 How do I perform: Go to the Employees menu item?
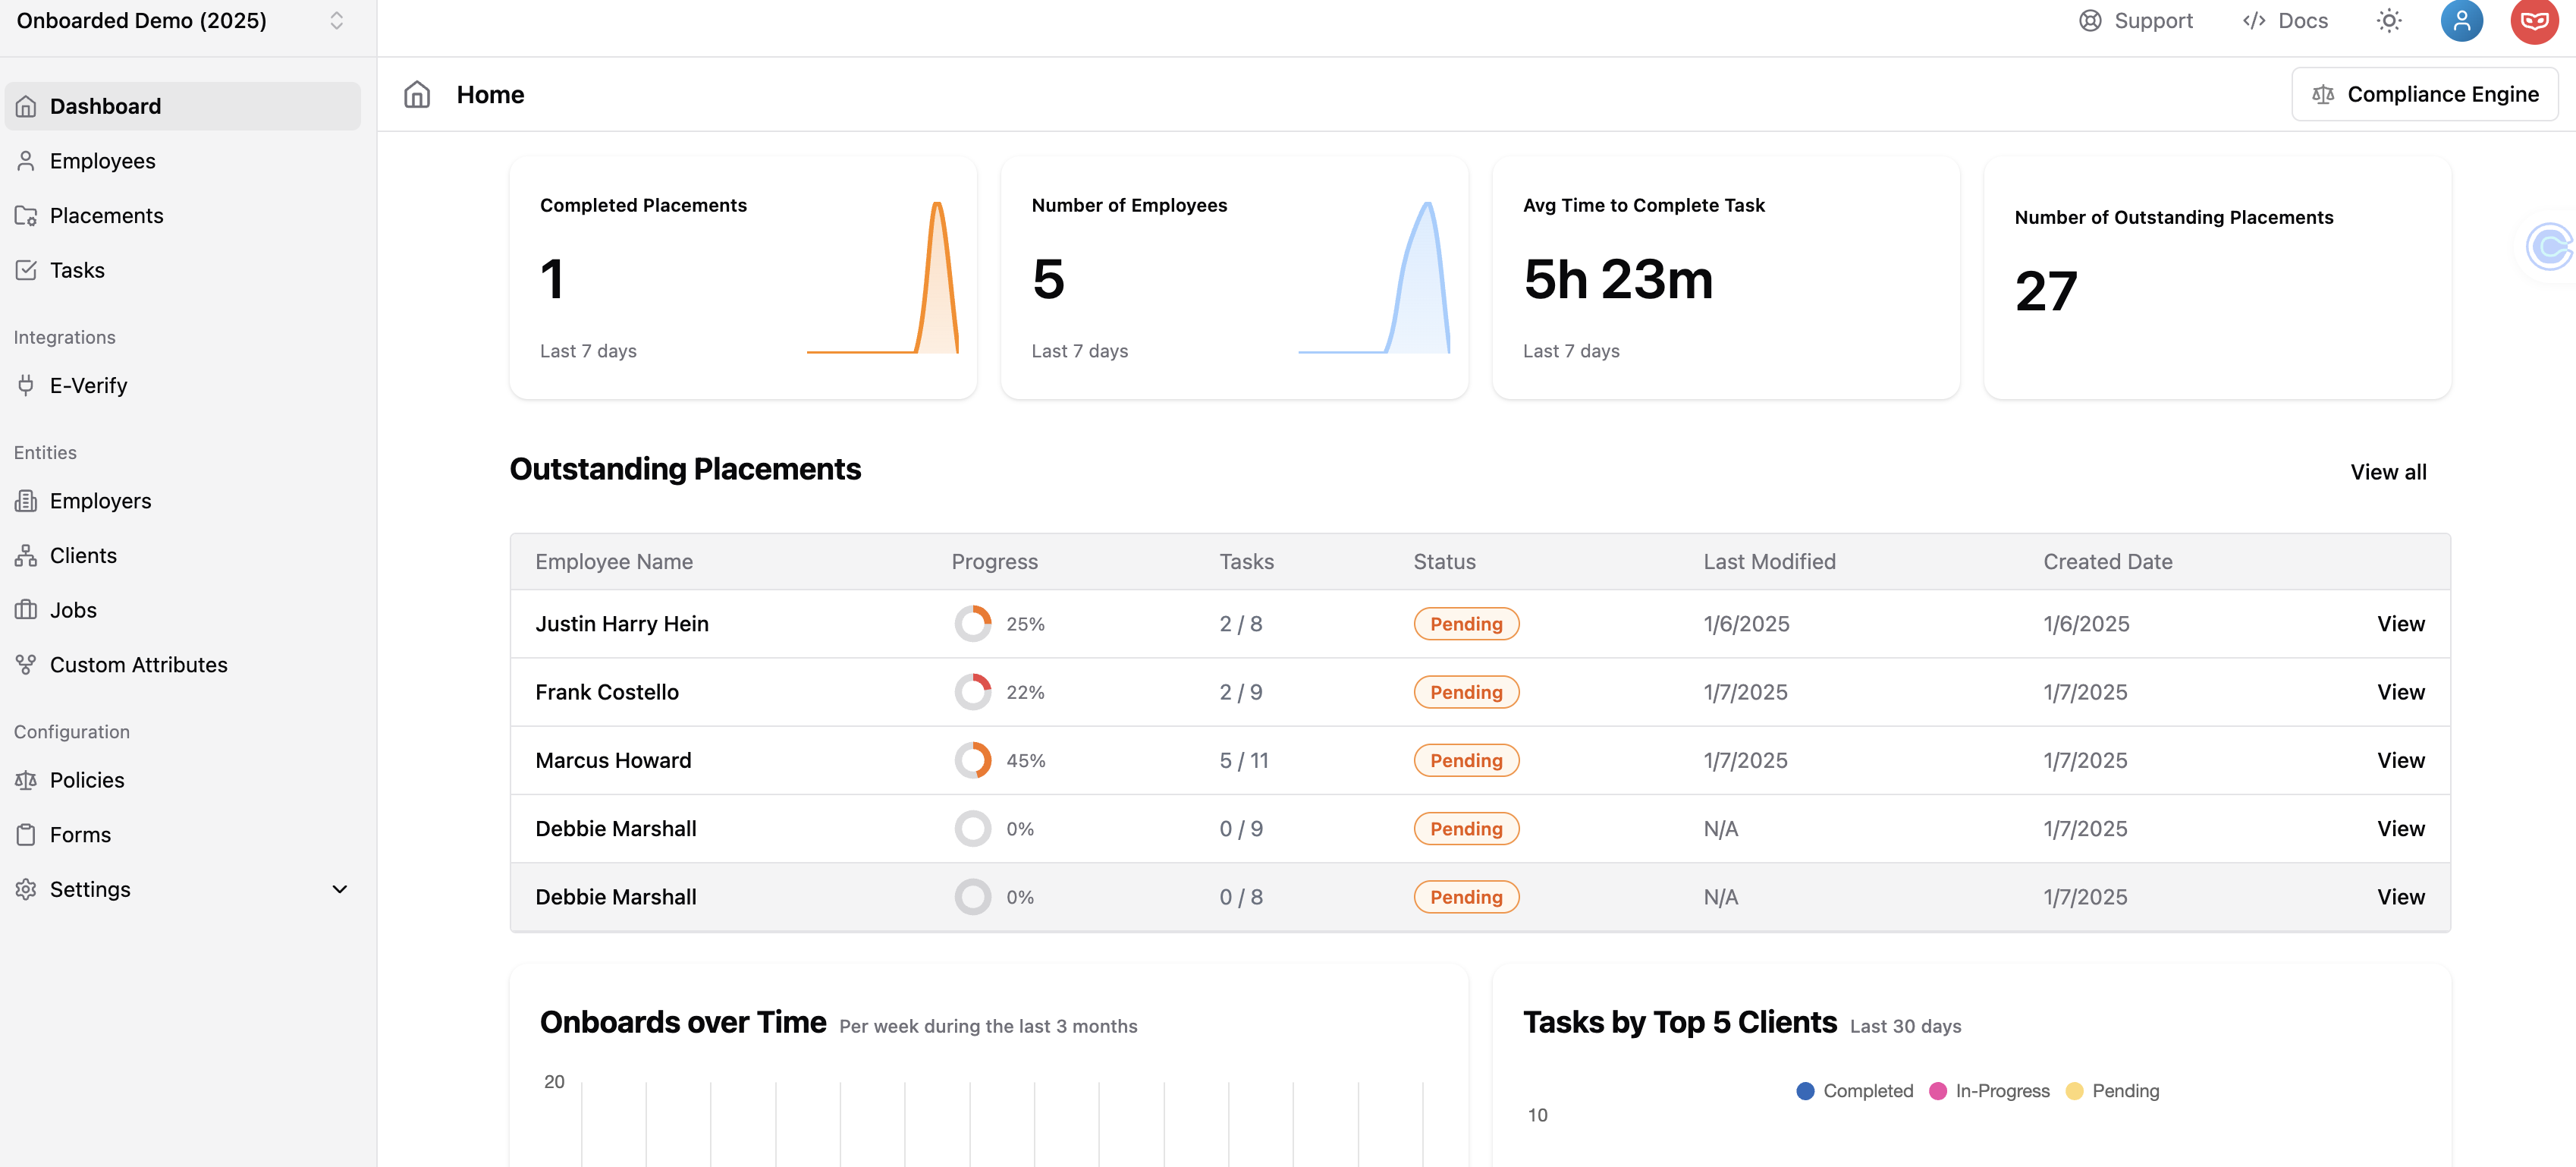pyautogui.click(x=102, y=161)
